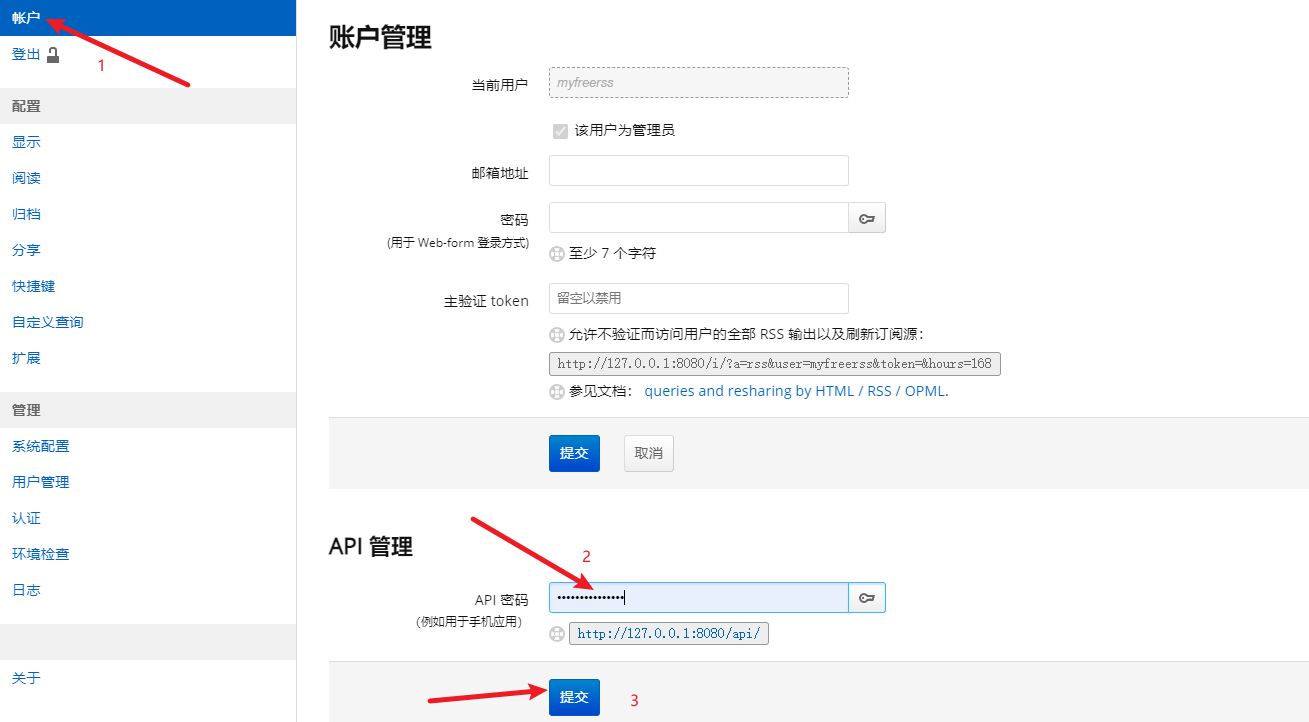This screenshot has width=1309, height=722.
Task: Click help icon beside 参见文档
Action: coord(557,392)
